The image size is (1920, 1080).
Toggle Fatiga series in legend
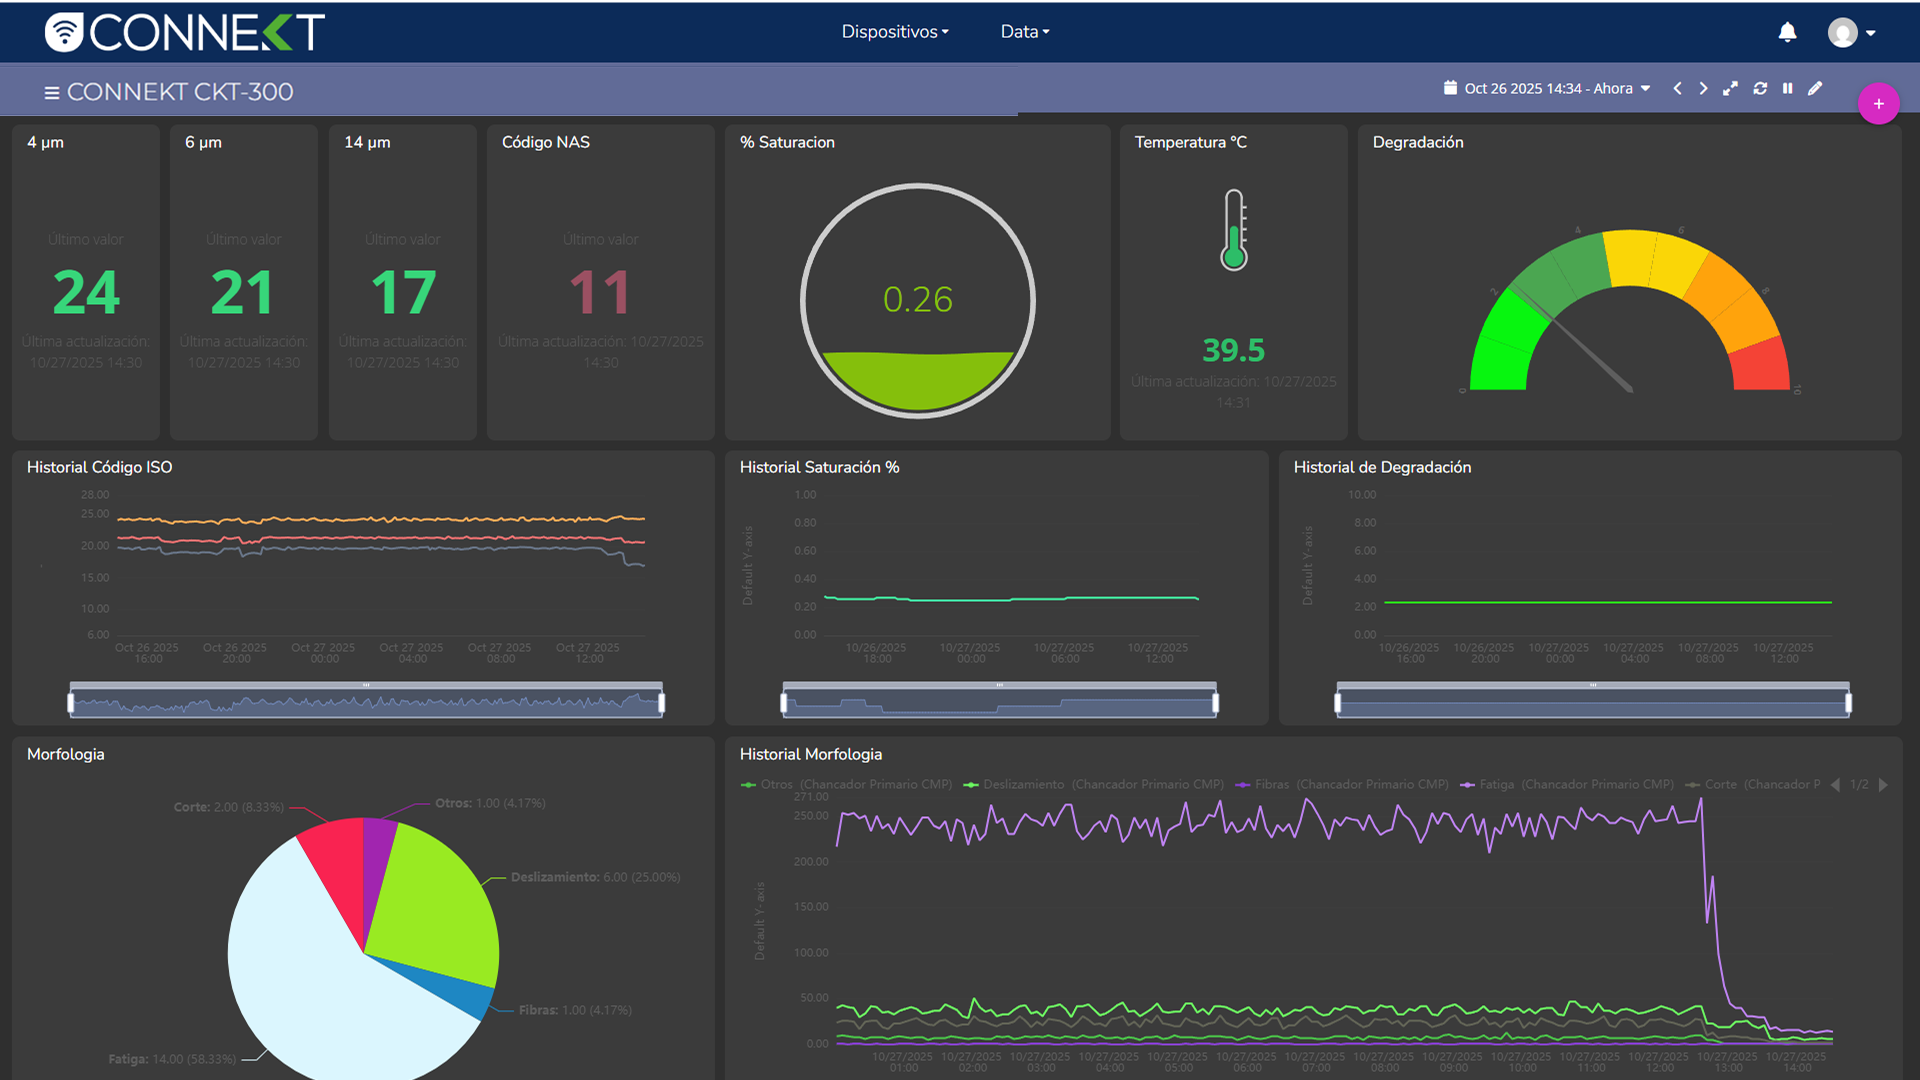pyautogui.click(x=1496, y=785)
